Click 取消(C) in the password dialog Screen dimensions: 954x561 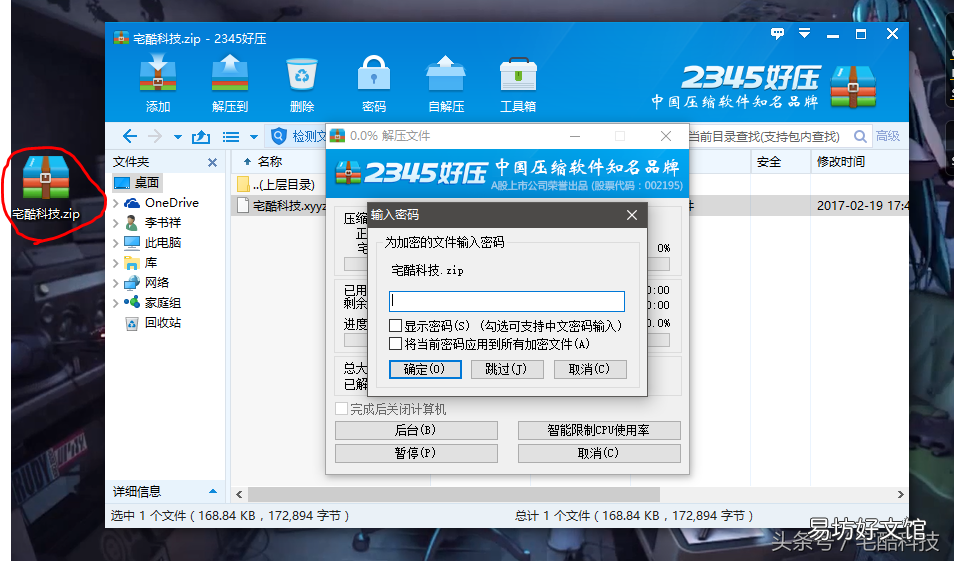click(590, 369)
